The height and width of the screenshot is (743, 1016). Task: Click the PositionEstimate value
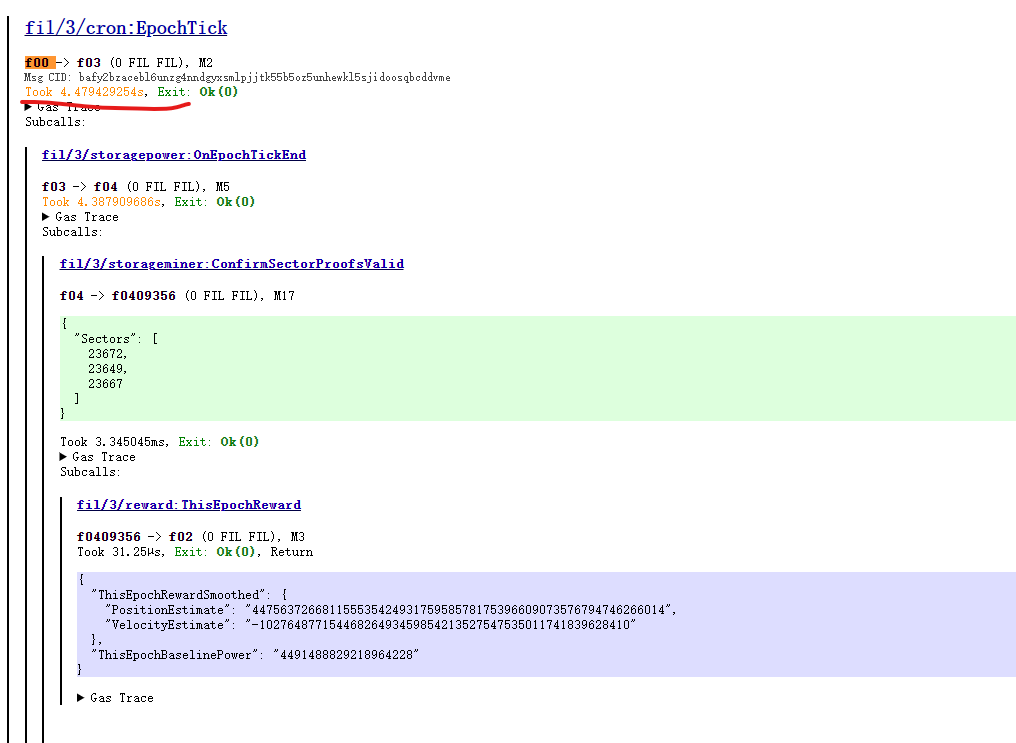pos(459,610)
